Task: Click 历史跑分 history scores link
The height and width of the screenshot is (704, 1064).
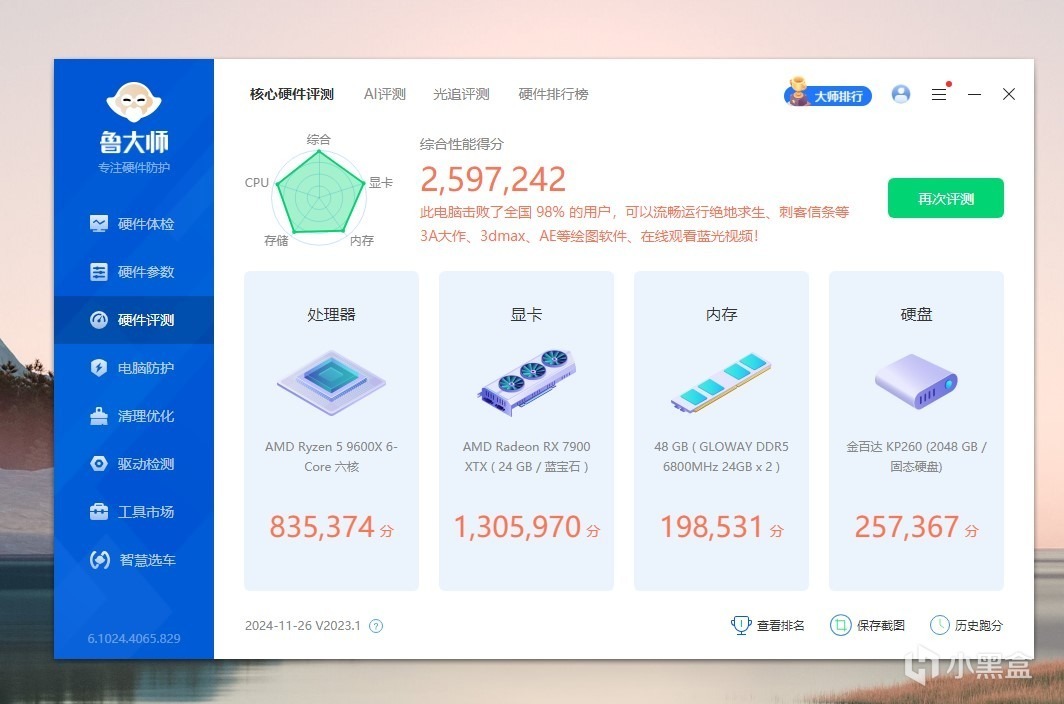Action: point(966,625)
